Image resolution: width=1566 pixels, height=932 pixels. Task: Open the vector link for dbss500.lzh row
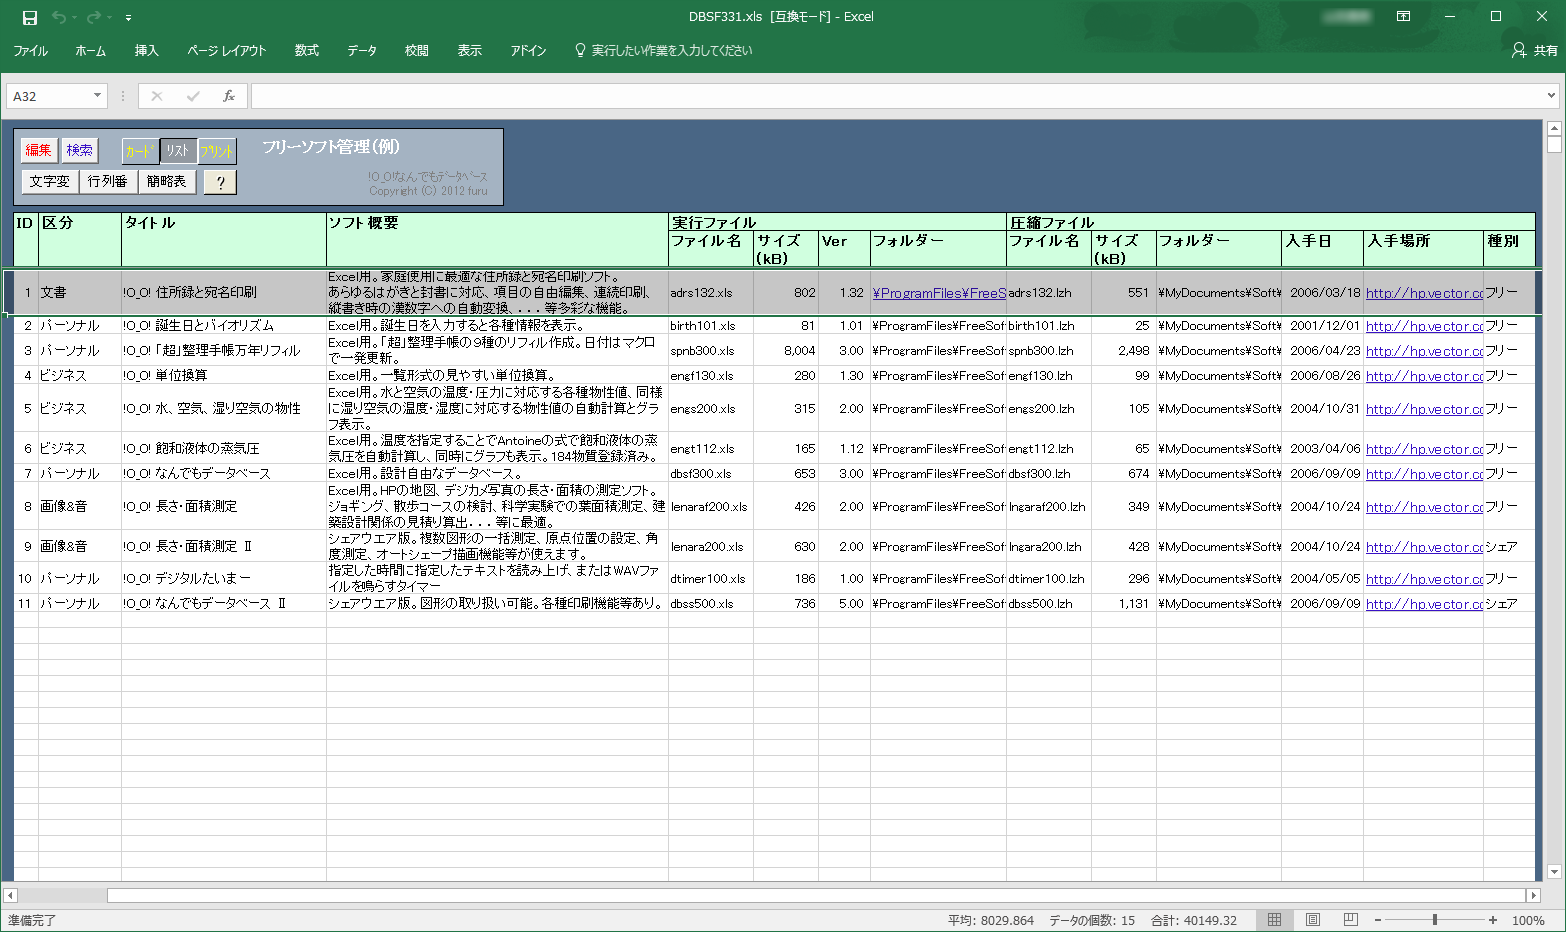click(x=1424, y=604)
